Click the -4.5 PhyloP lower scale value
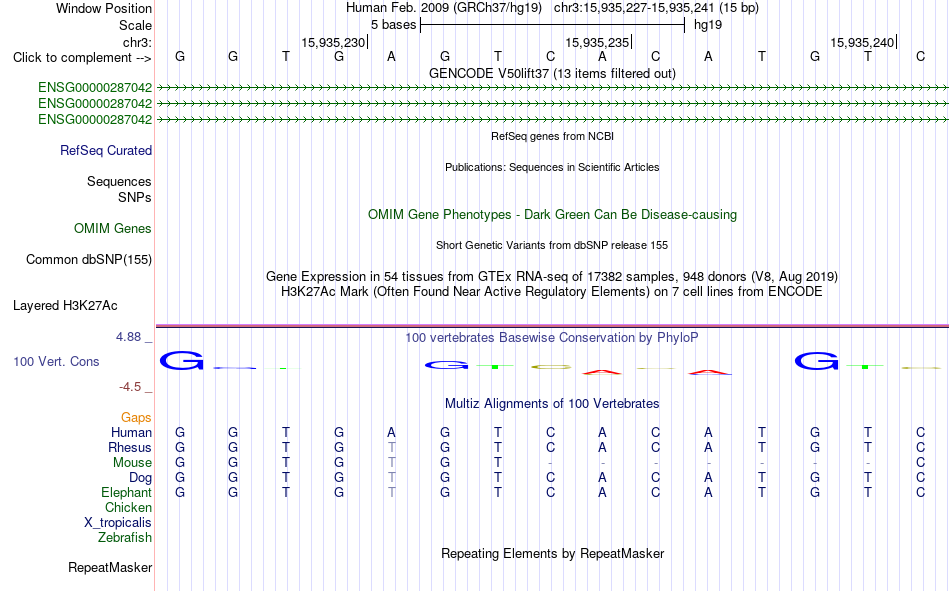 [130, 387]
